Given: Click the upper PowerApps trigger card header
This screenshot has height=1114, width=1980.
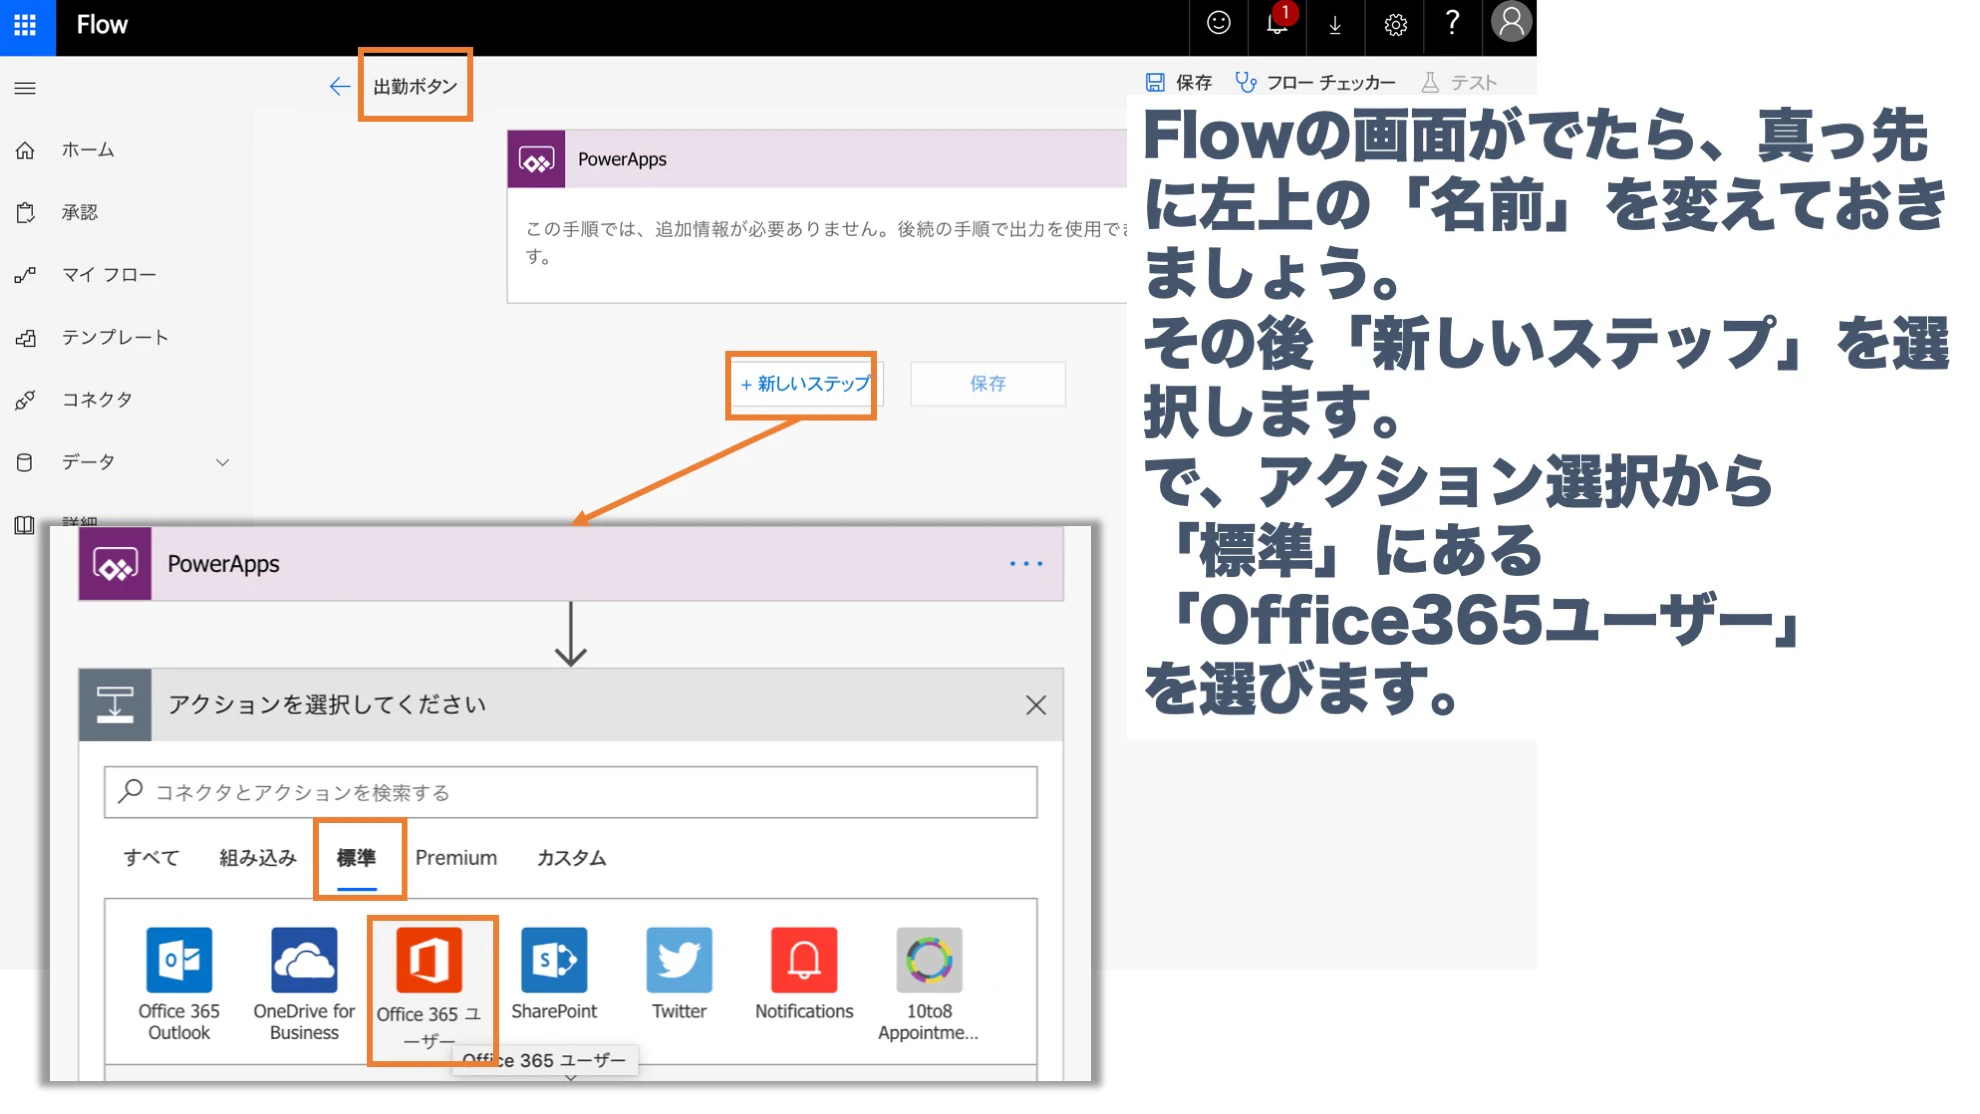Looking at the screenshot, I should click(x=816, y=159).
